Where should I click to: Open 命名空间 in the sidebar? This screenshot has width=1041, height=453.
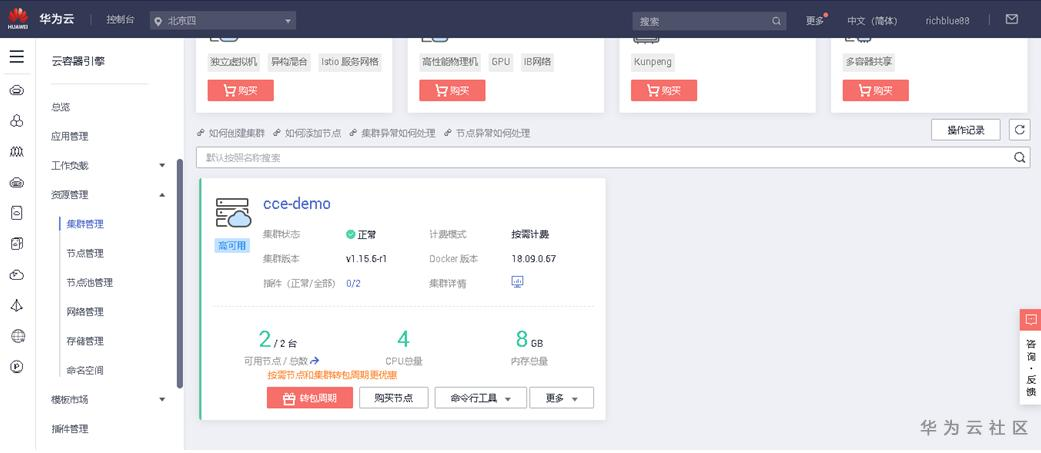[x=85, y=370]
